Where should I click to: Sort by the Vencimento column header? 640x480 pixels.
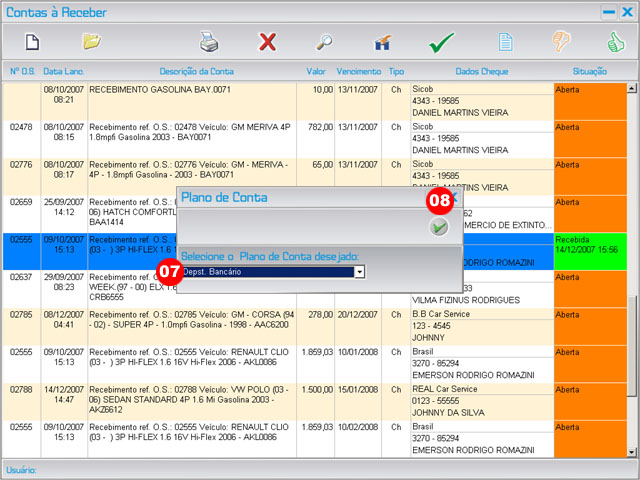pos(359,72)
